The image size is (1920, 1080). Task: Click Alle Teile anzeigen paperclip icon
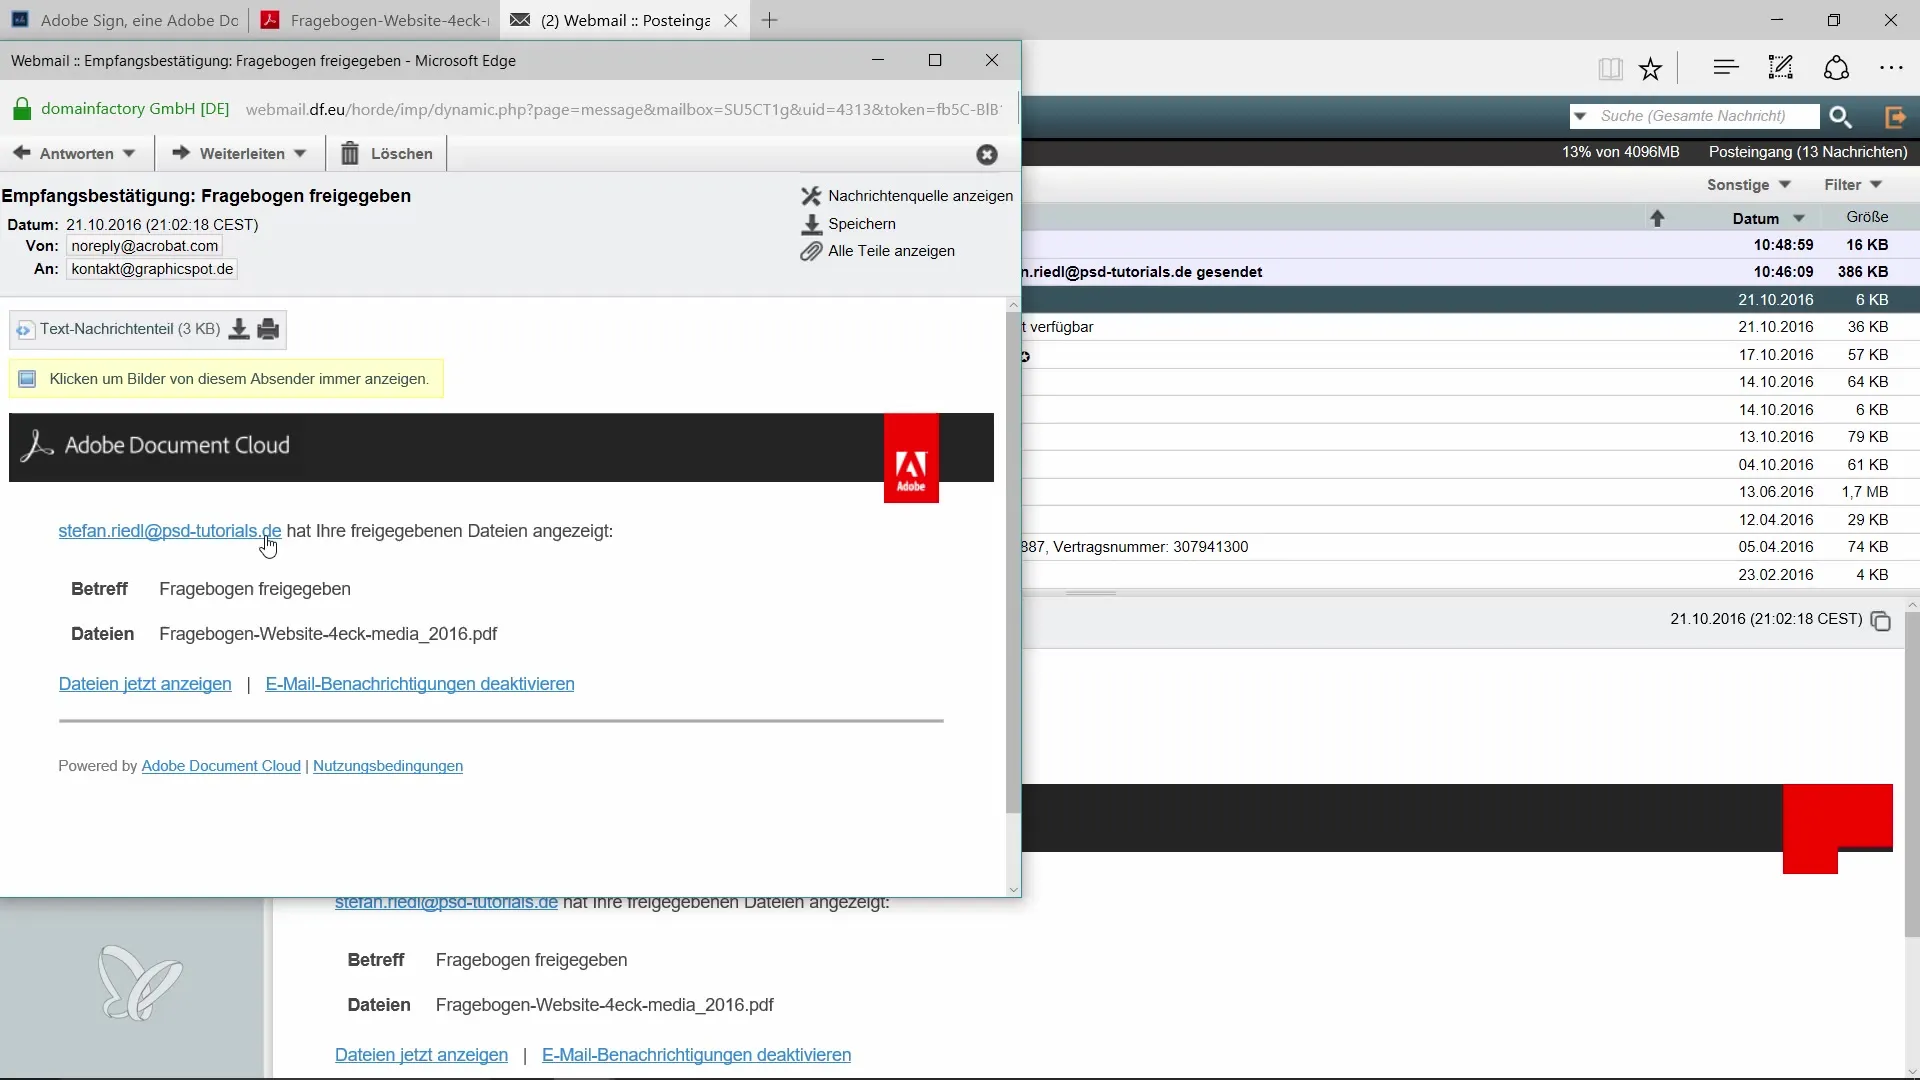811,251
